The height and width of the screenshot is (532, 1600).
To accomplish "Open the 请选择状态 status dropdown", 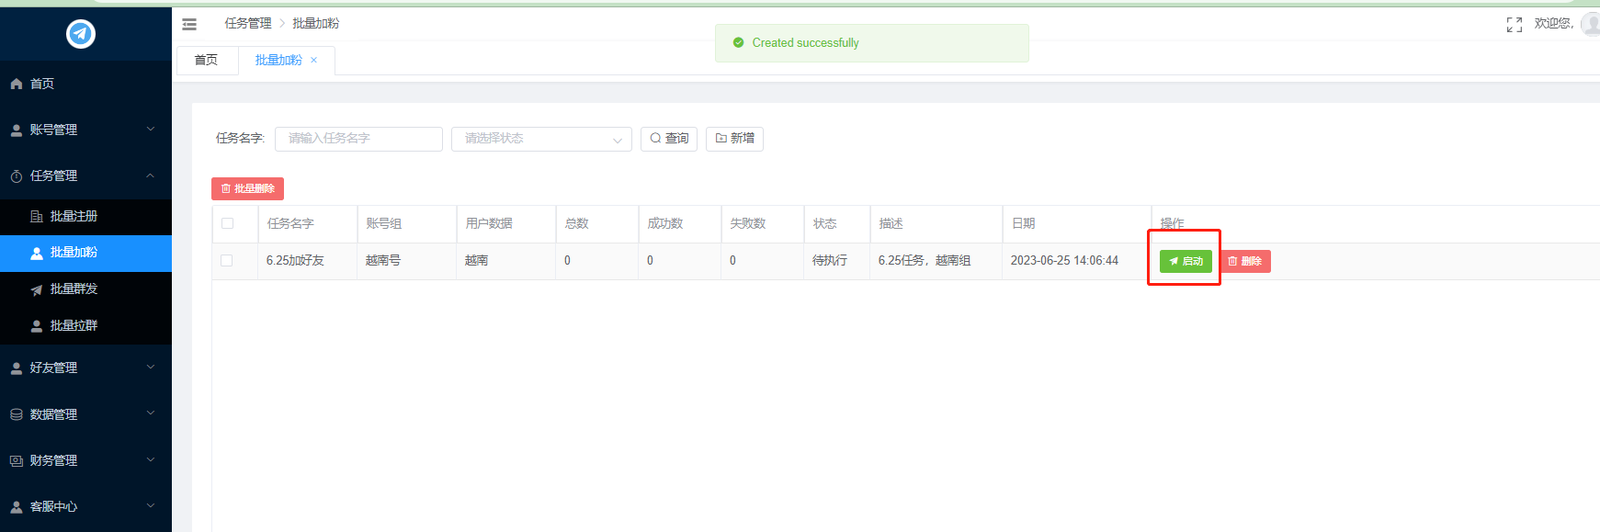I will pyautogui.click(x=541, y=139).
